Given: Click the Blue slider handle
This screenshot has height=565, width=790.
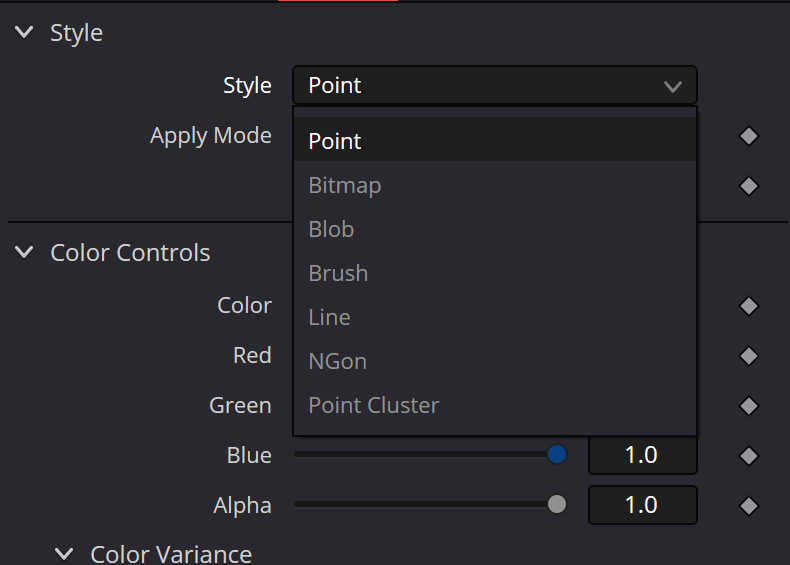Looking at the screenshot, I should (x=557, y=454).
